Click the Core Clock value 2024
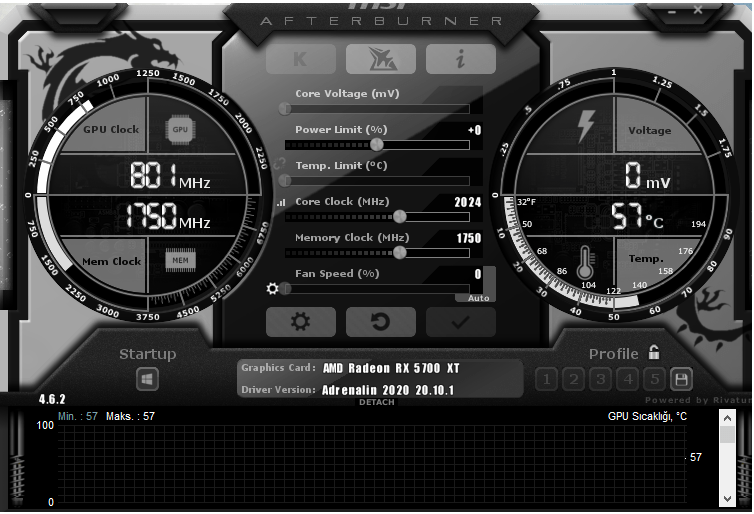 [x=468, y=202]
